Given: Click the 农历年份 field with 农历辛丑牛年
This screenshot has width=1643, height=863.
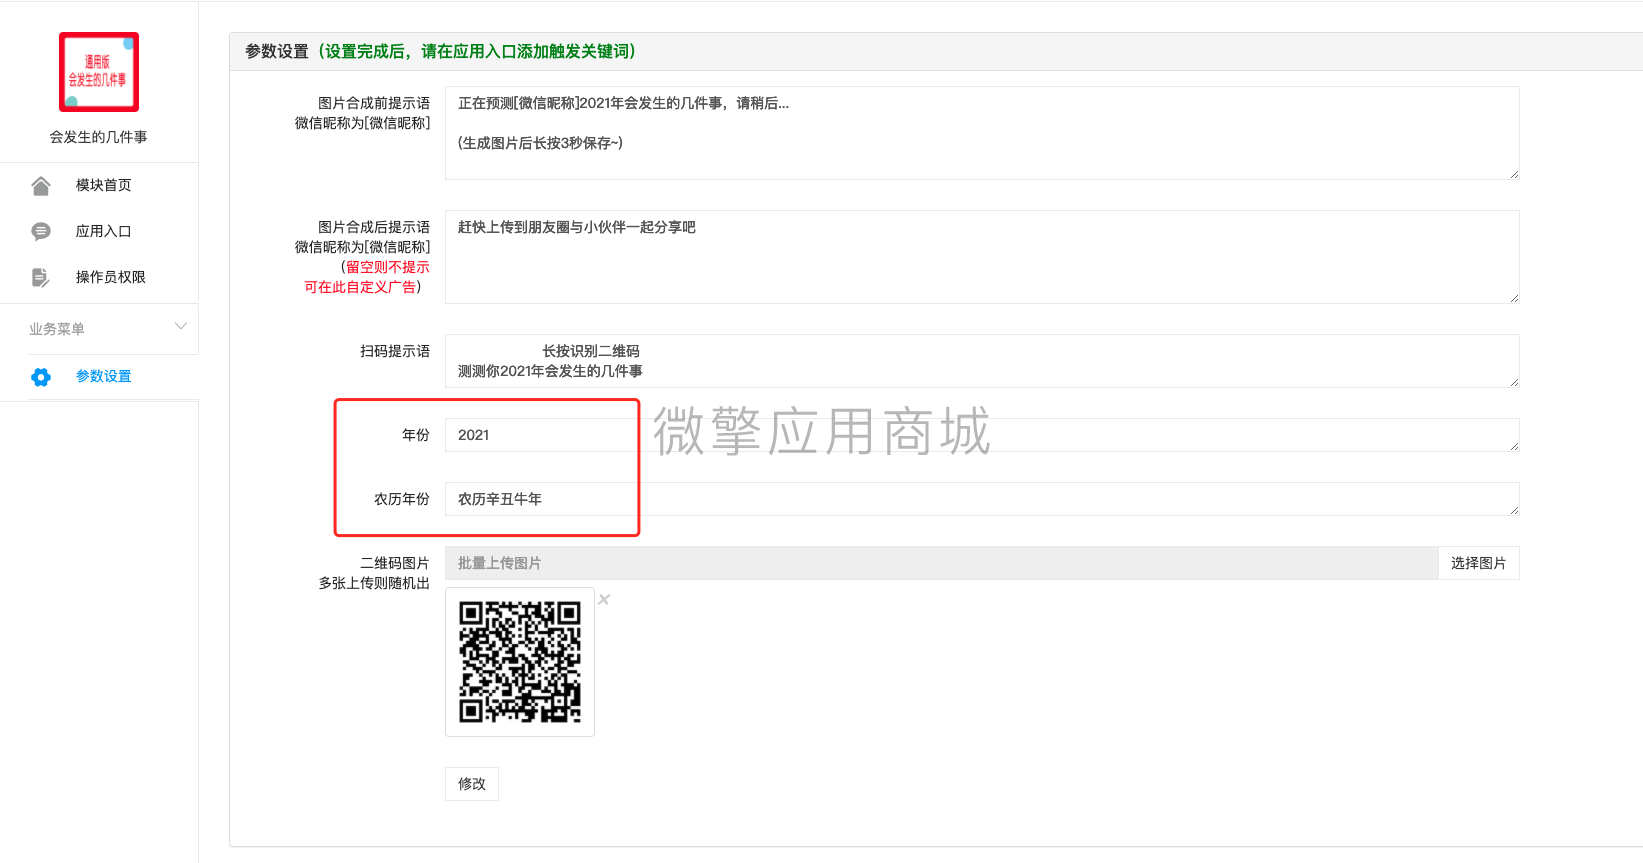Looking at the screenshot, I should pyautogui.click(x=982, y=499).
